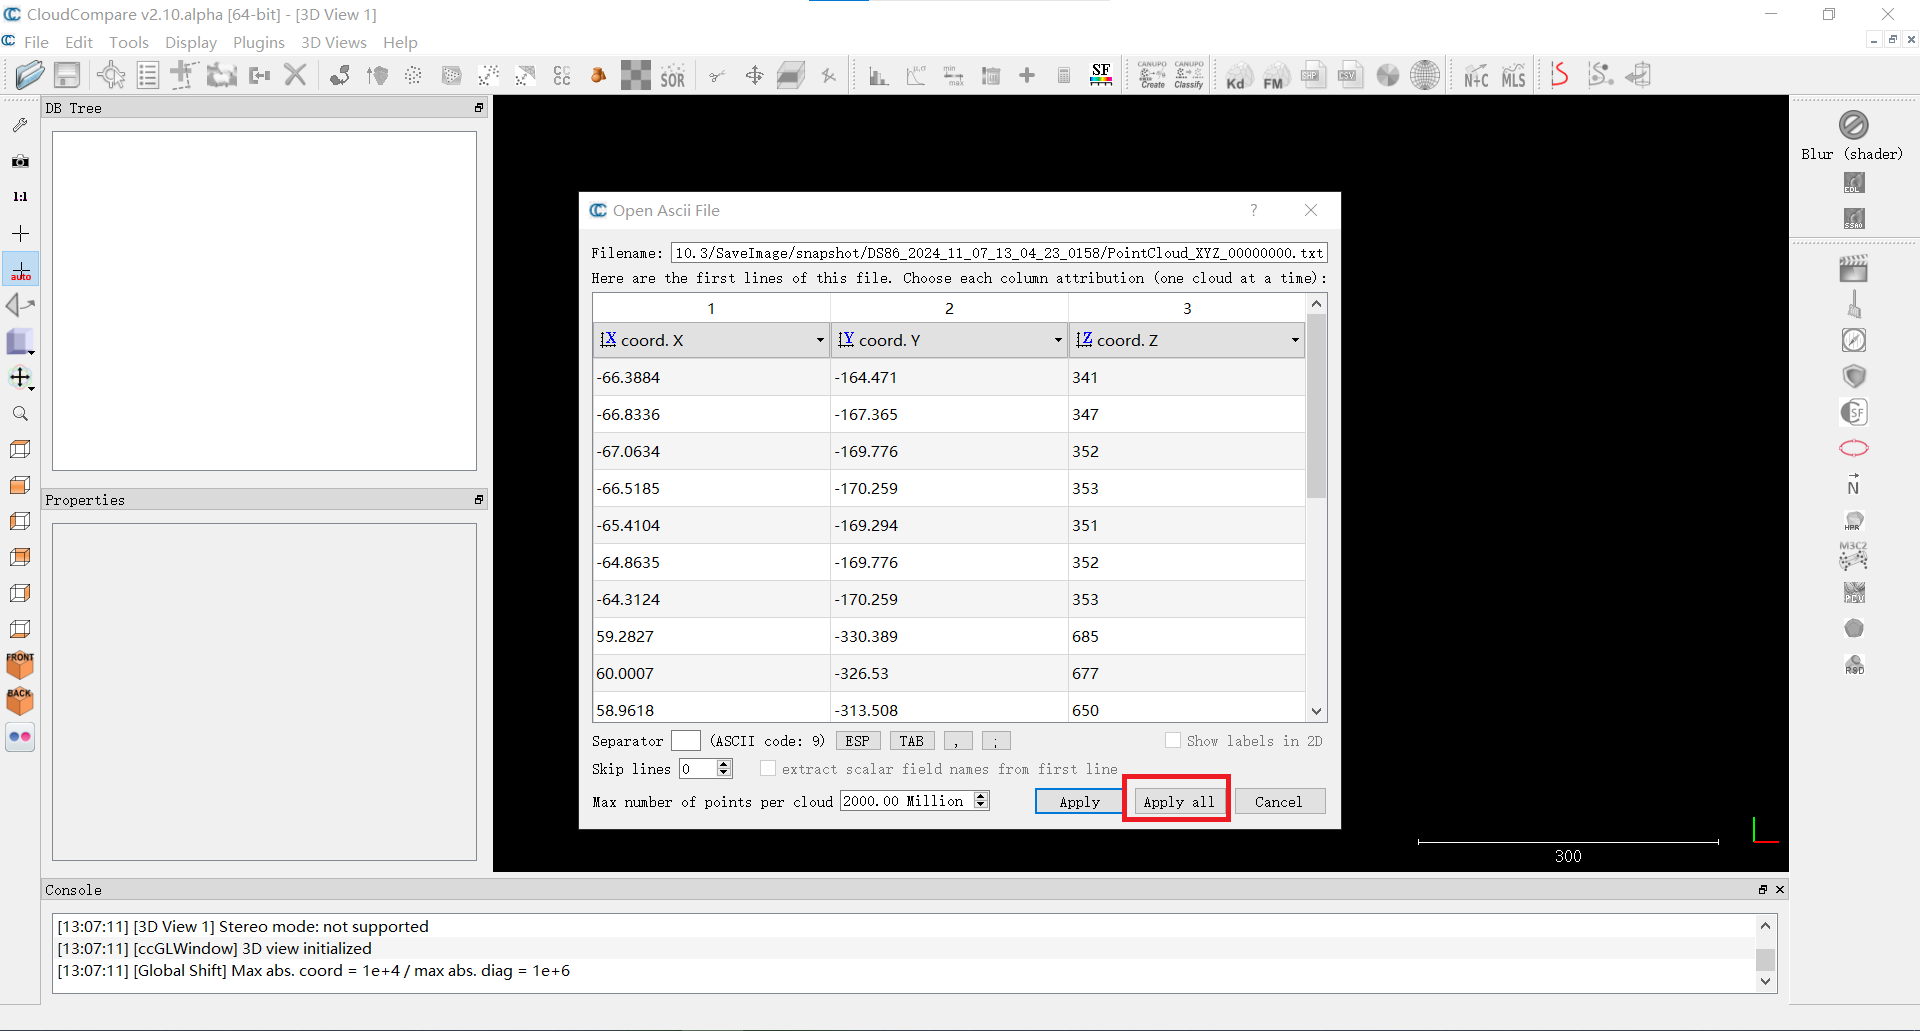This screenshot has width=1920, height=1031.
Task: Click the Filename text field
Action: click(x=999, y=253)
